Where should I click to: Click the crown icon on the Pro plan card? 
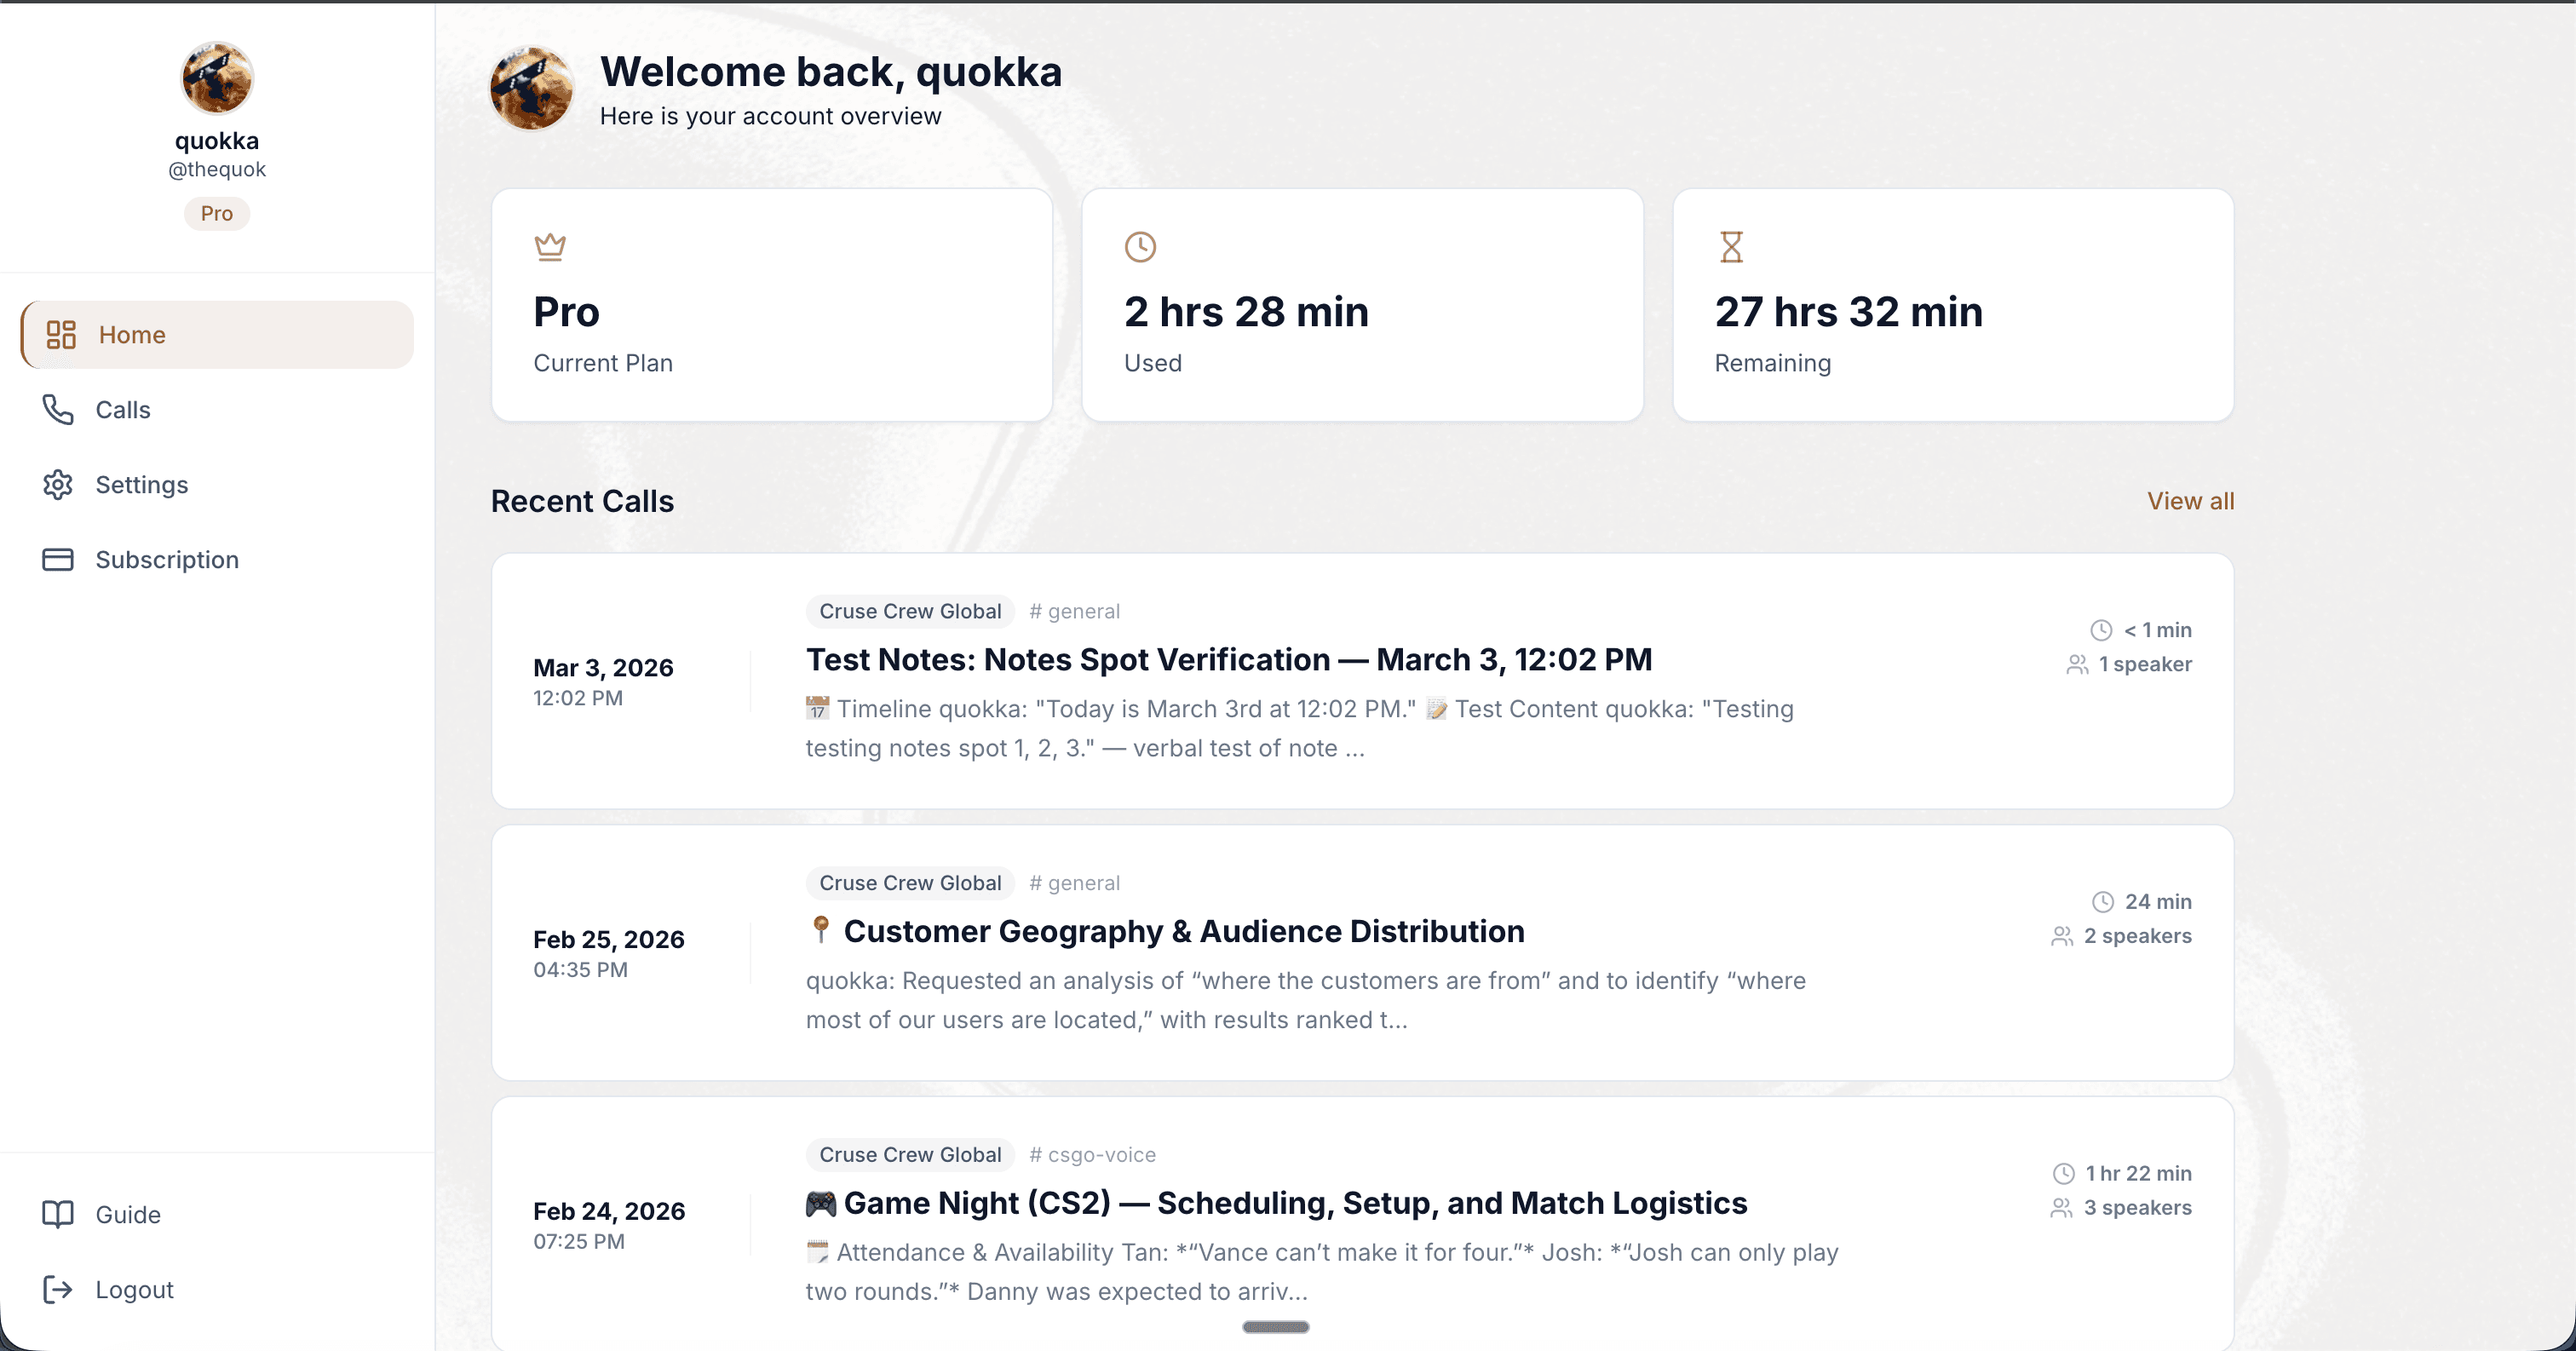(551, 246)
